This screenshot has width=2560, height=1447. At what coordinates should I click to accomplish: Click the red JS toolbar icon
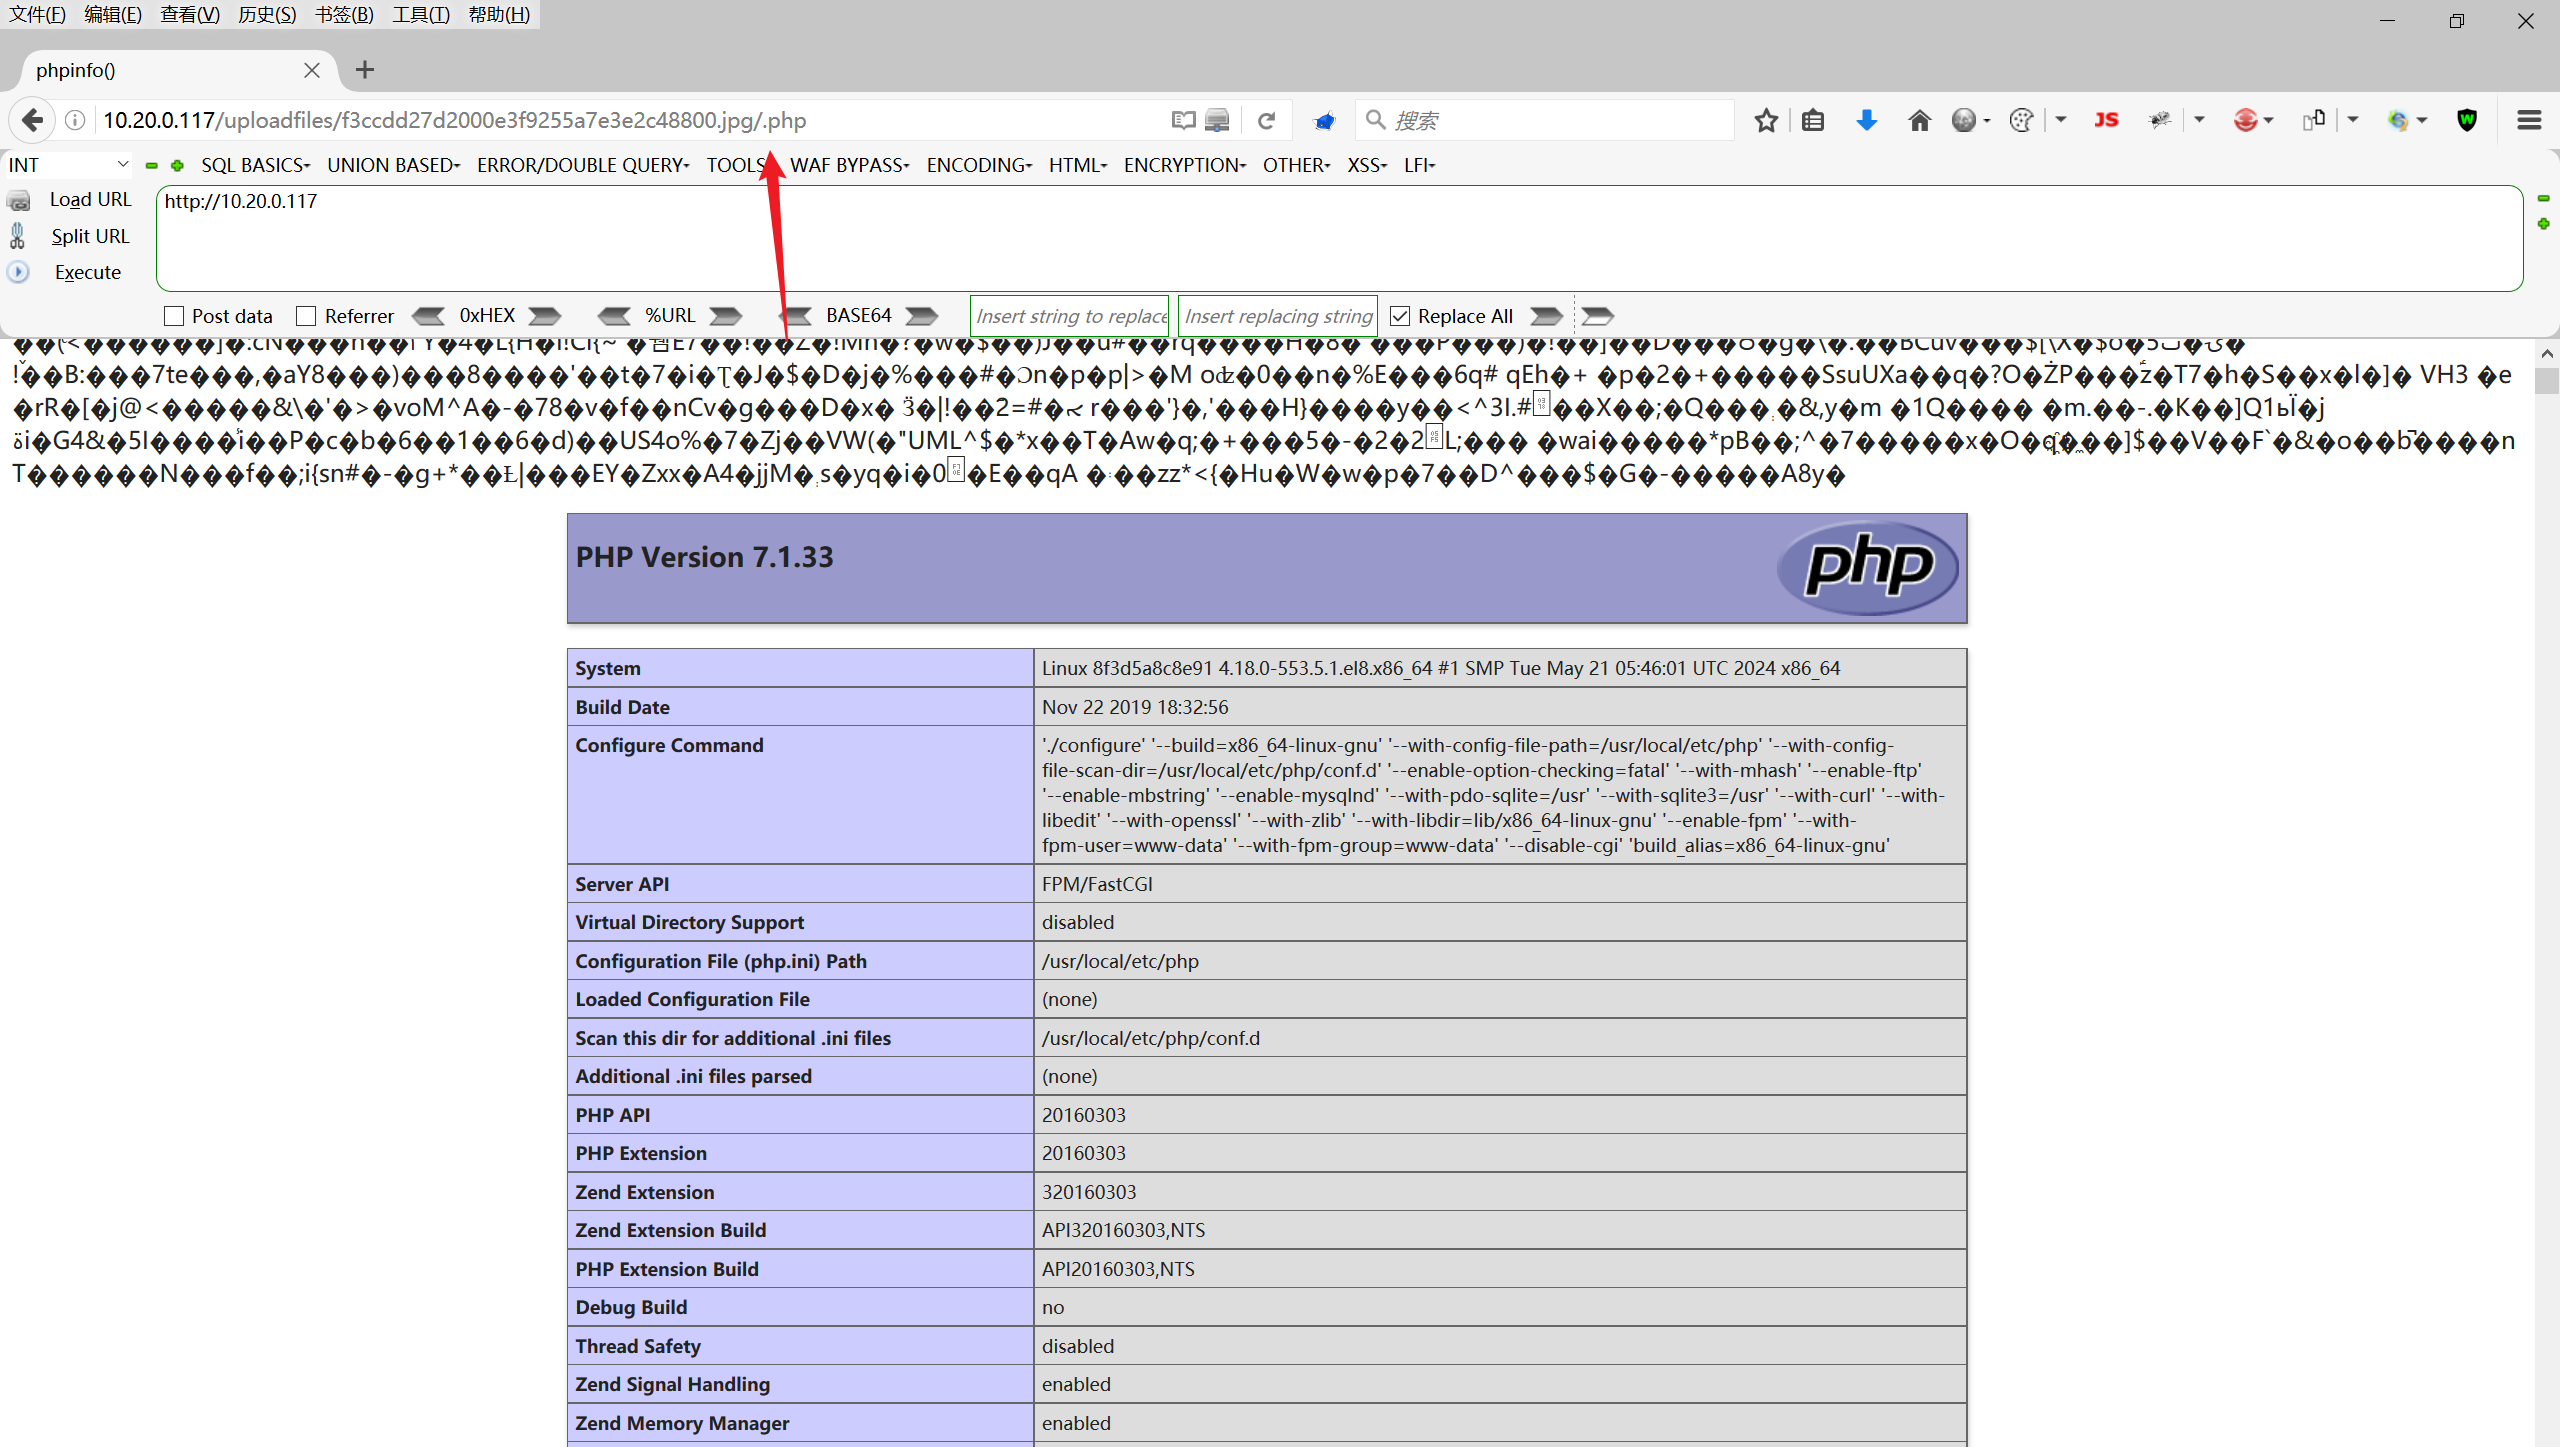click(2106, 121)
